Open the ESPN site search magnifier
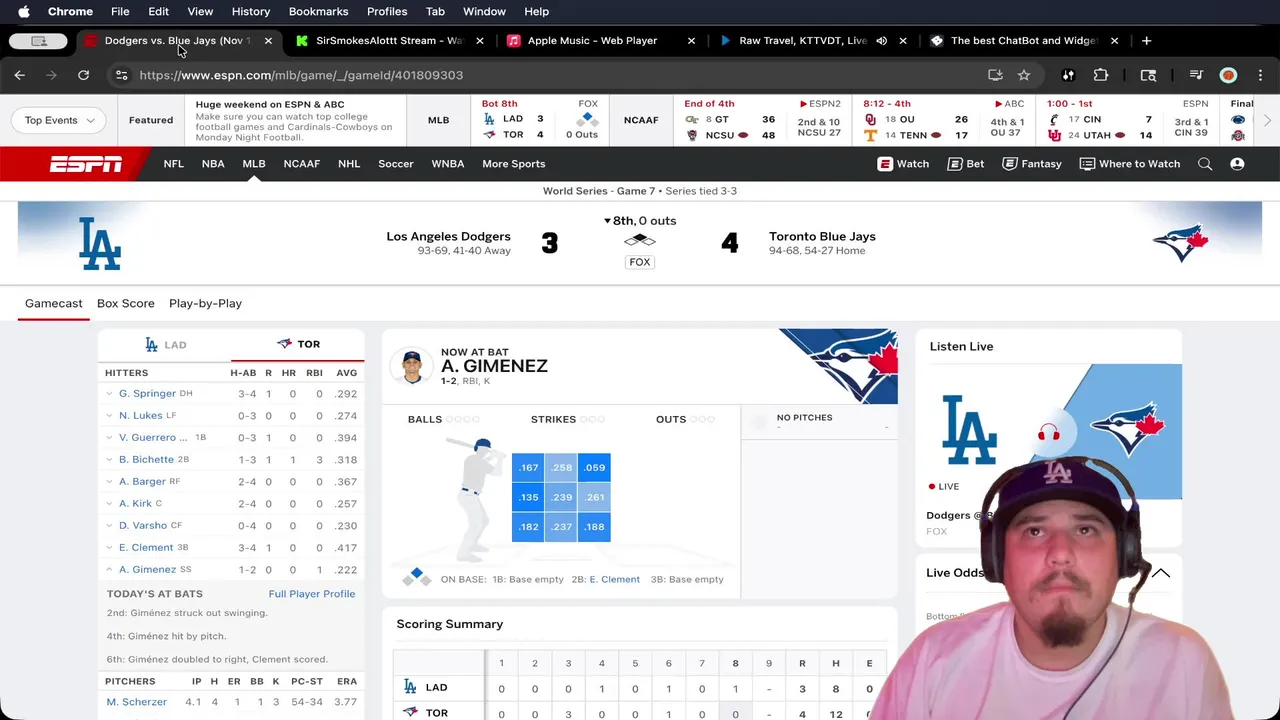1280x720 pixels. (x=1205, y=164)
